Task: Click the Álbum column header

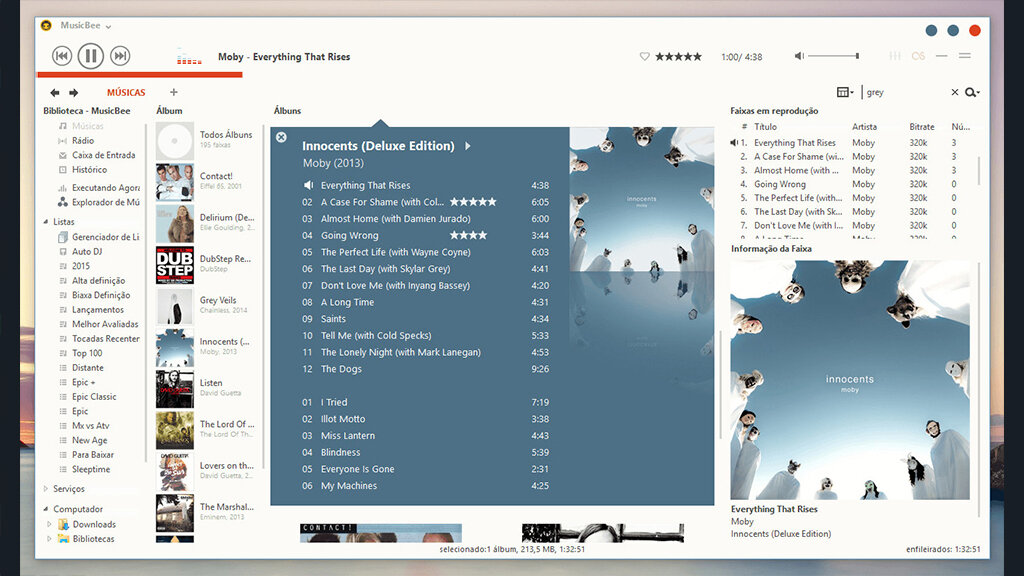Action: [x=169, y=111]
